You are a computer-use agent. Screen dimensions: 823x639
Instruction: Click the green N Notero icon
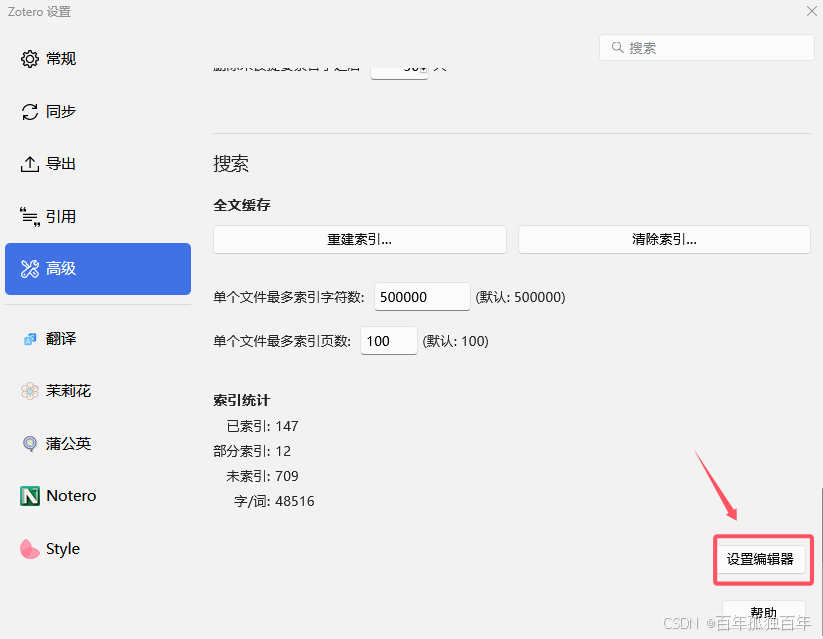pos(30,496)
